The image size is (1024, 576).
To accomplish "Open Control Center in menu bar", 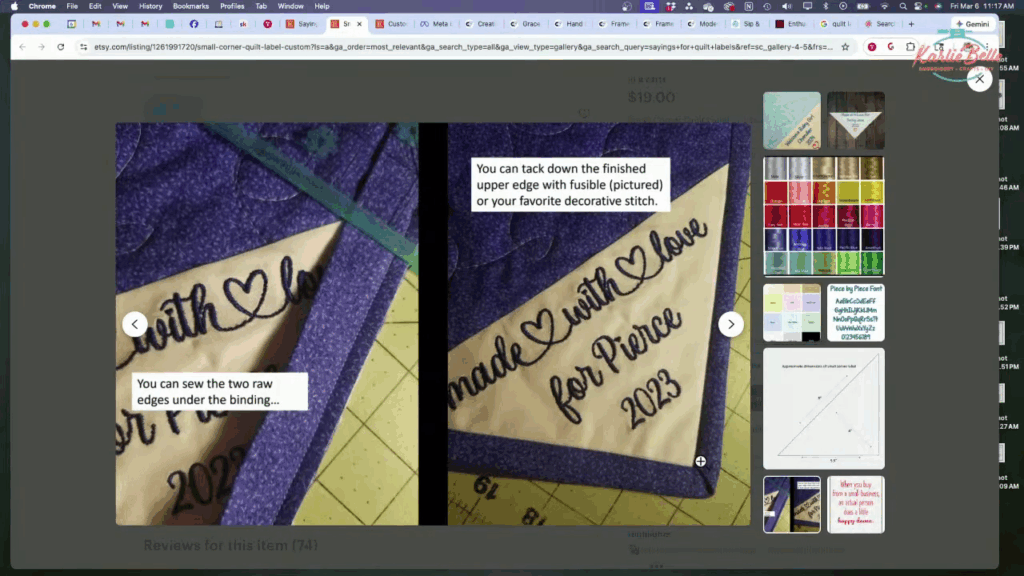I will (x=920, y=6).
